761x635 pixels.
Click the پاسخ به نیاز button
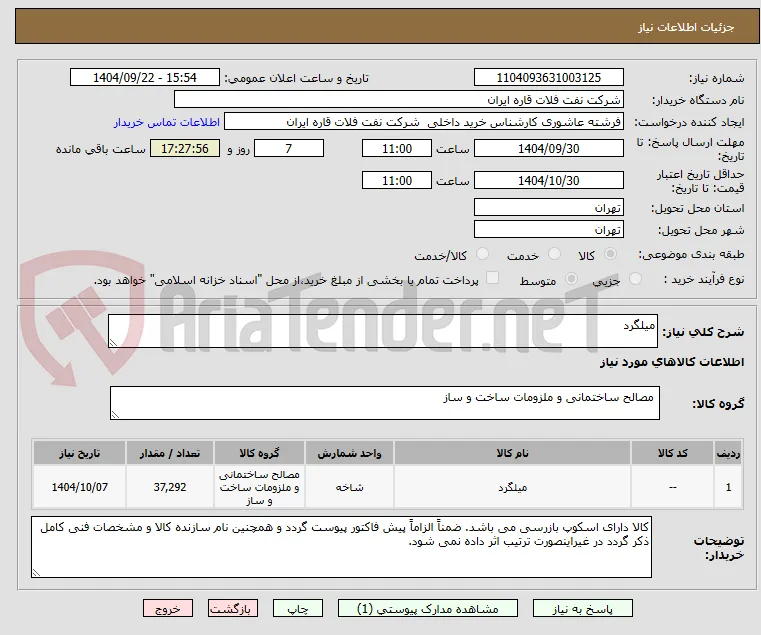click(x=582, y=608)
